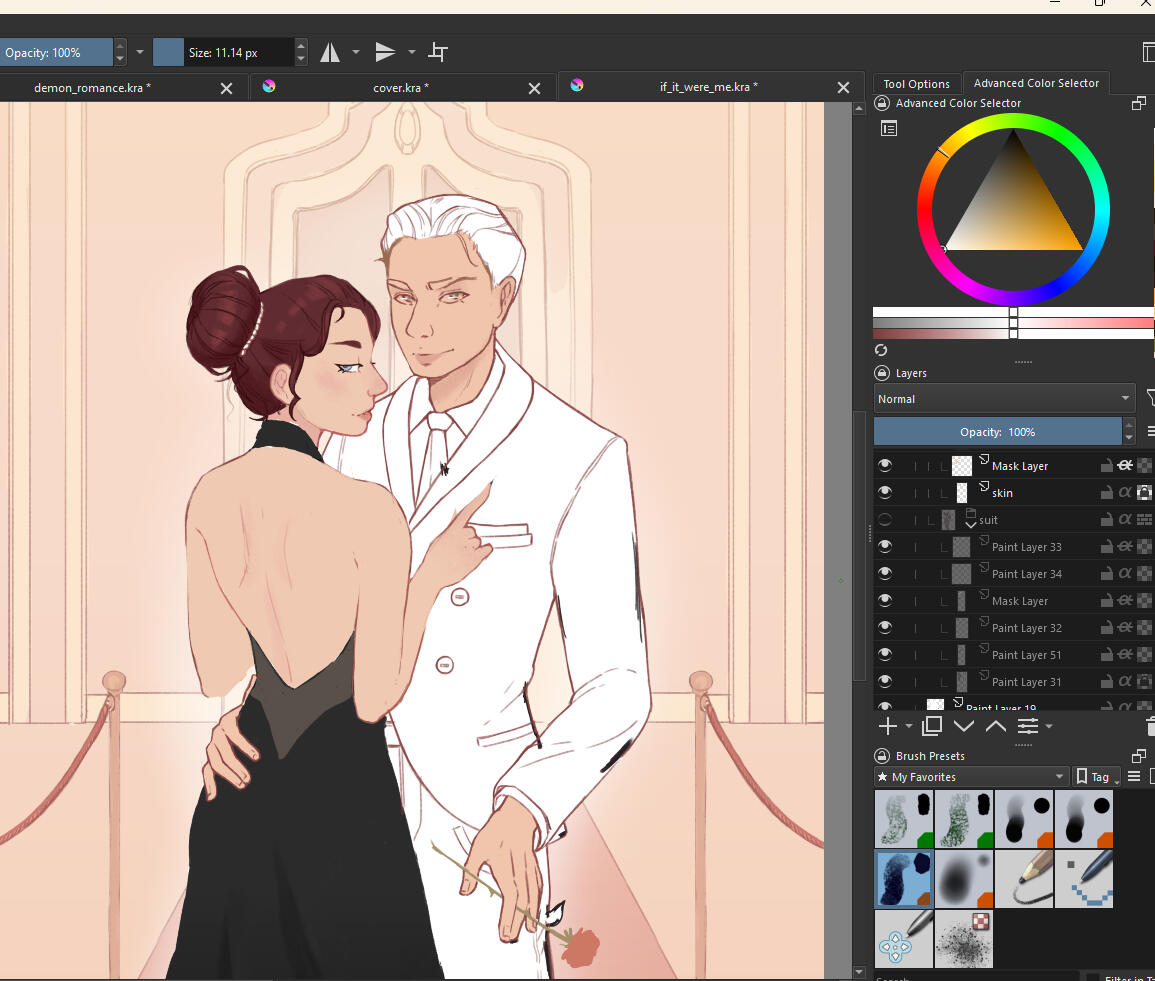Move layer down with the down arrow
Screen dimensions: 1155x981
(x=964, y=726)
